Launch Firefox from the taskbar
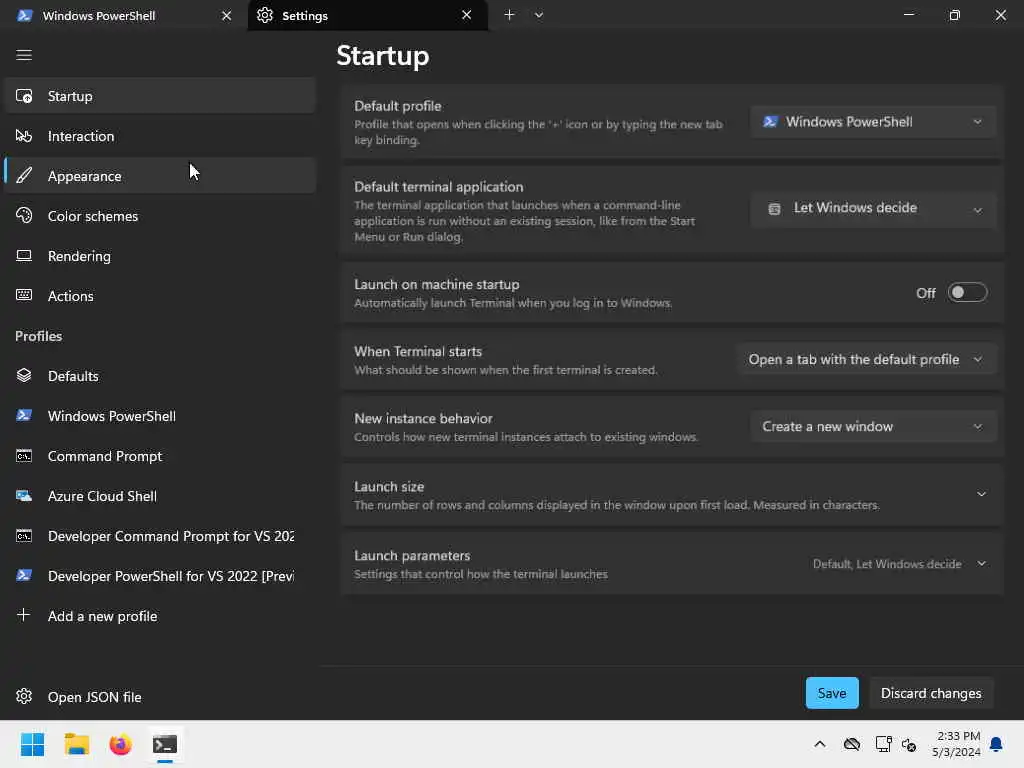The width and height of the screenshot is (1024, 768). 121,744
